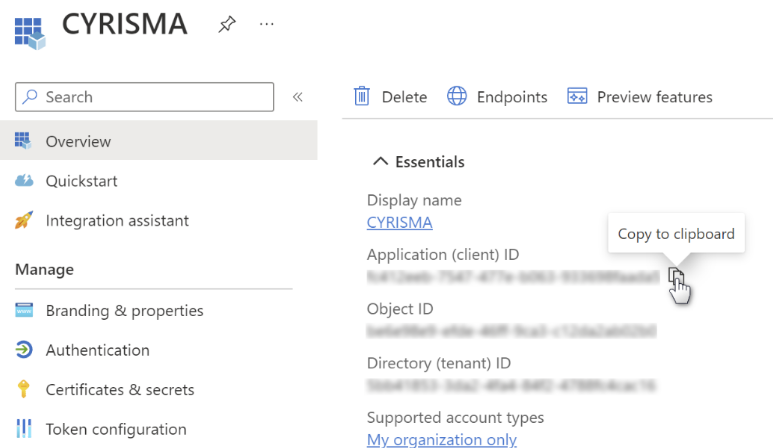Screen dimensions: 773x448
Task: Open Preview features toolbar label
Action: click(x=654, y=97)
